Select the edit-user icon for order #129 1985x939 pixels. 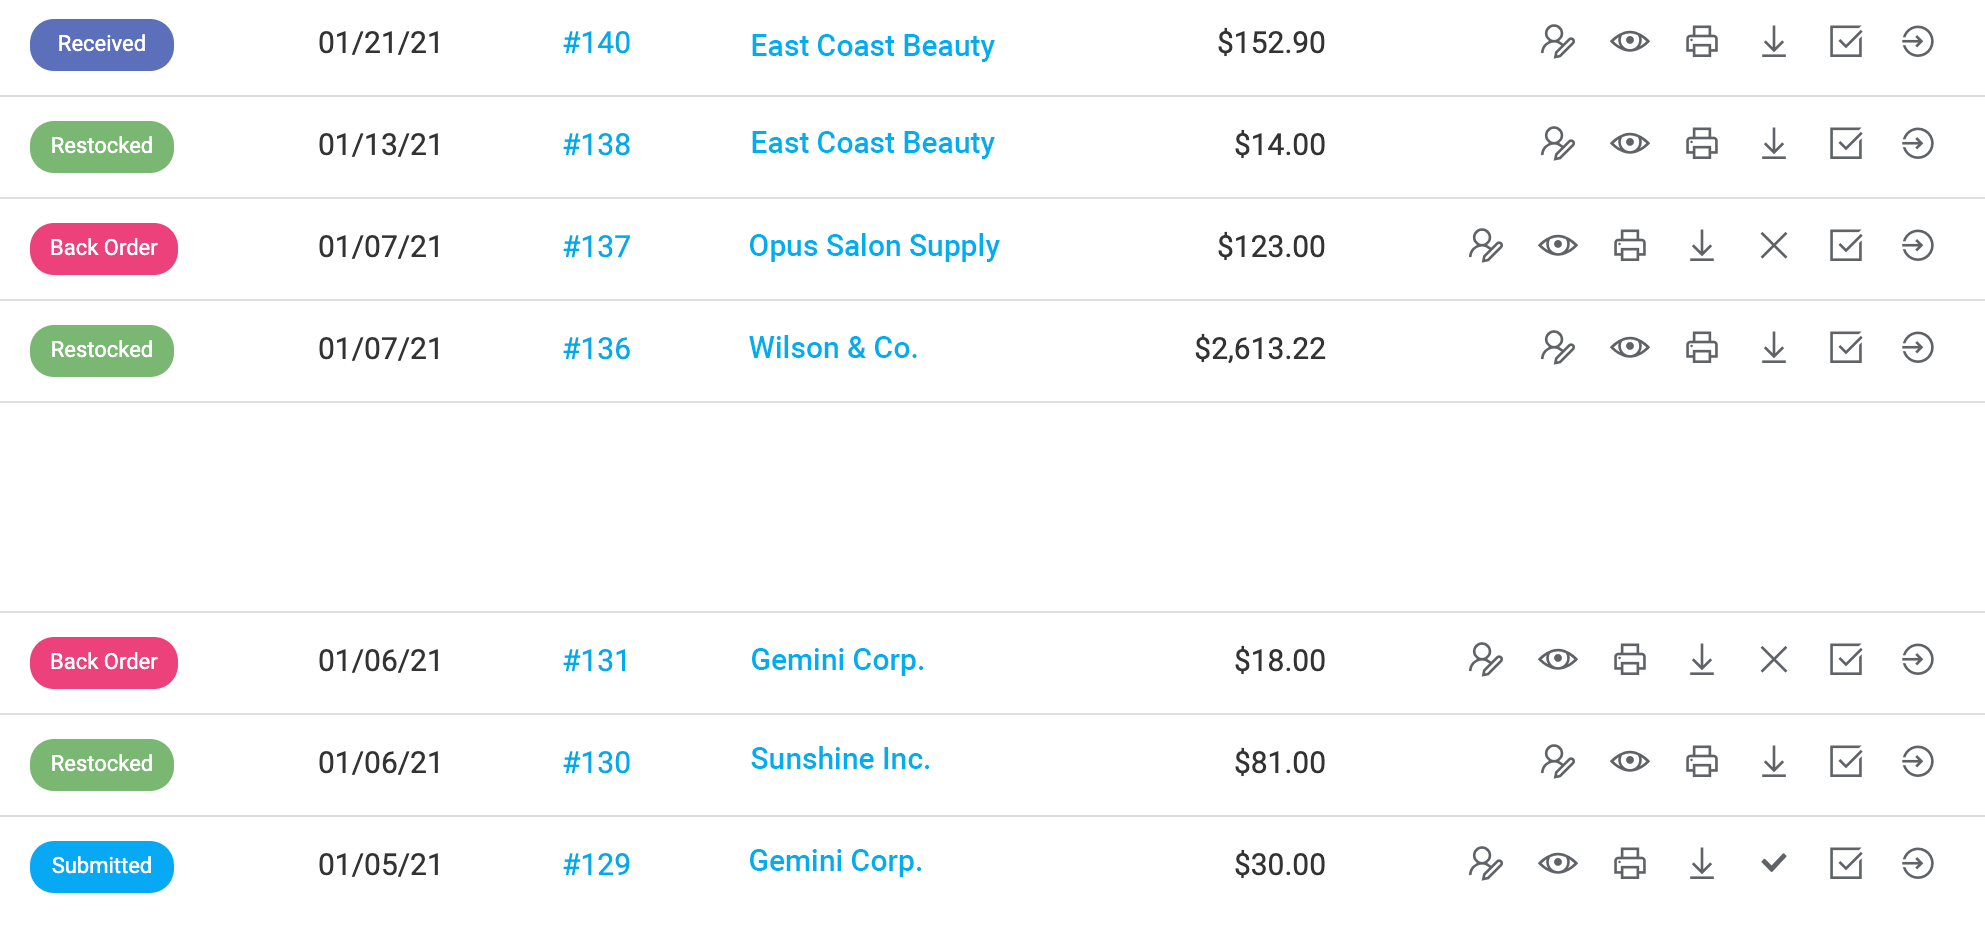pyautogui.click(x=1486, y=862)
